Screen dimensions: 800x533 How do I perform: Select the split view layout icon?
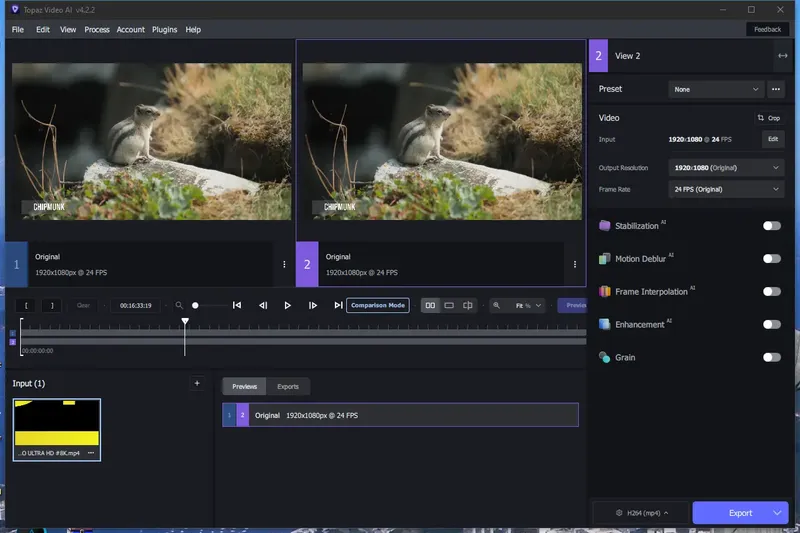(468, 305)
